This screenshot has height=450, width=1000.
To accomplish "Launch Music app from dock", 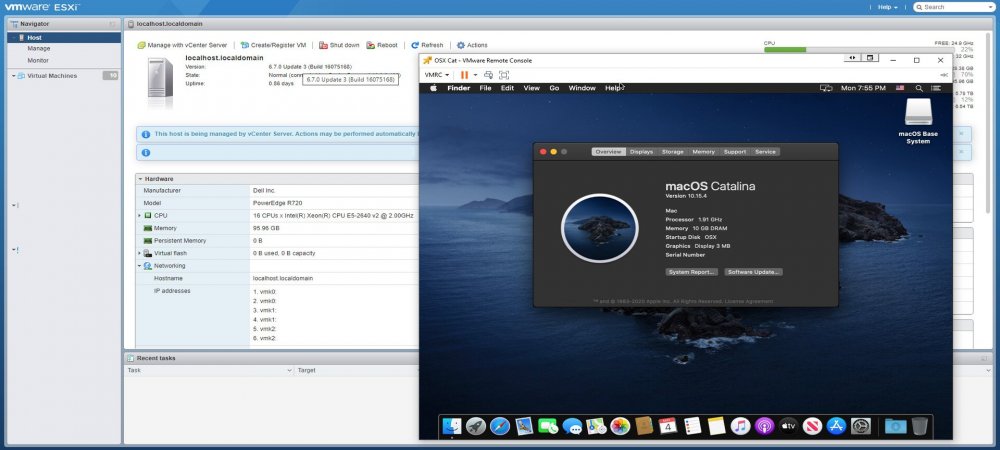I will pyautogui.click(x=740, y=426).
